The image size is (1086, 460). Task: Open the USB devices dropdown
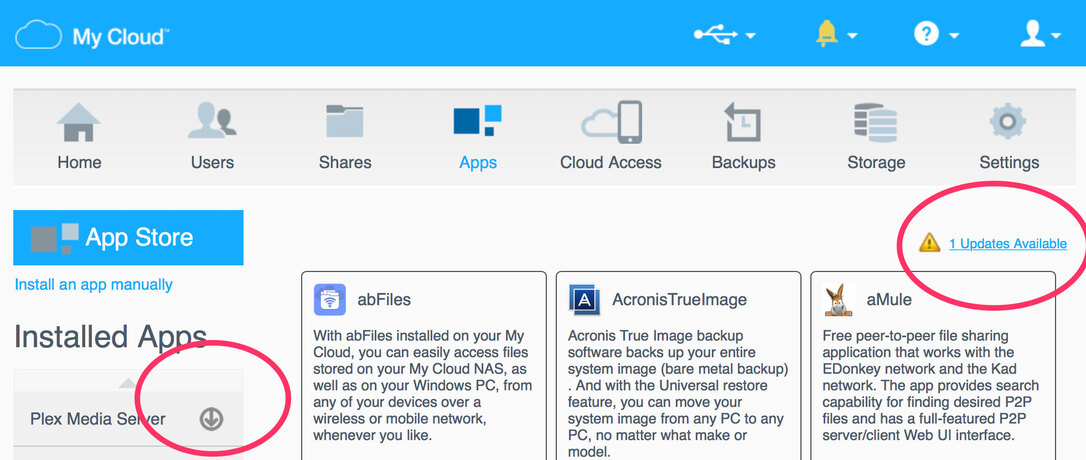coord(724,33)
